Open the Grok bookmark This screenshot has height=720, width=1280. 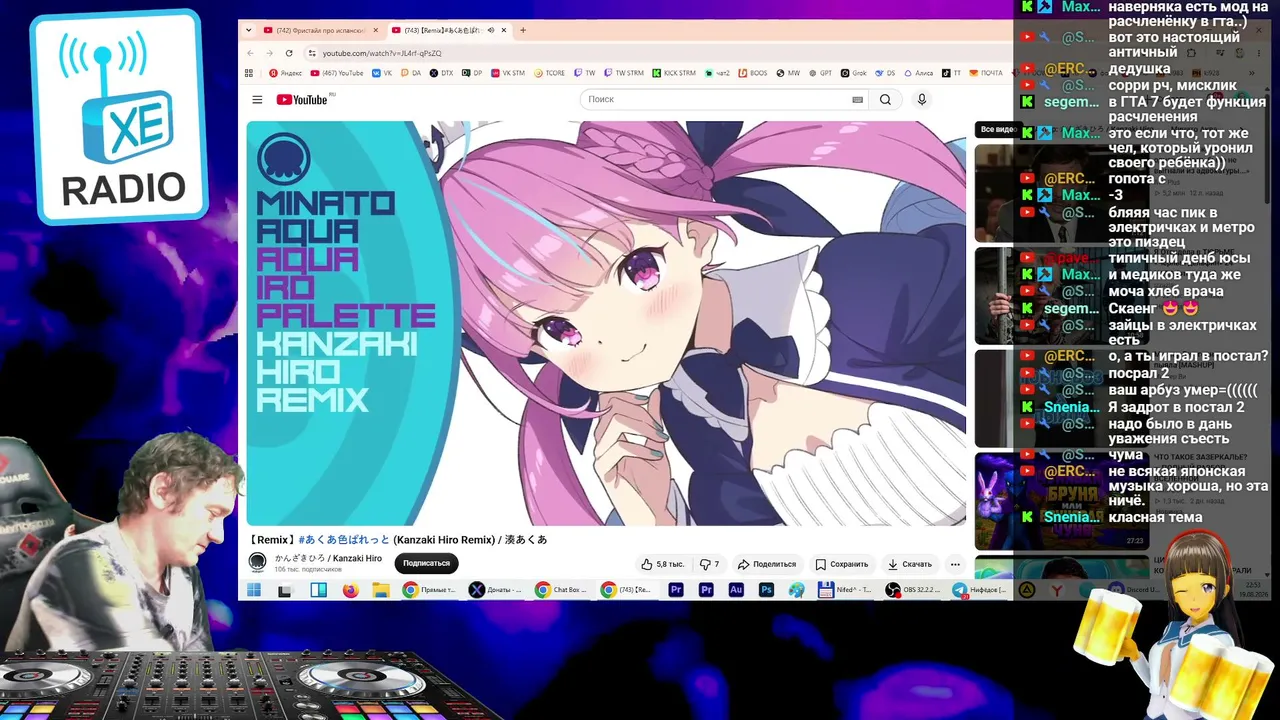[853, 73]
